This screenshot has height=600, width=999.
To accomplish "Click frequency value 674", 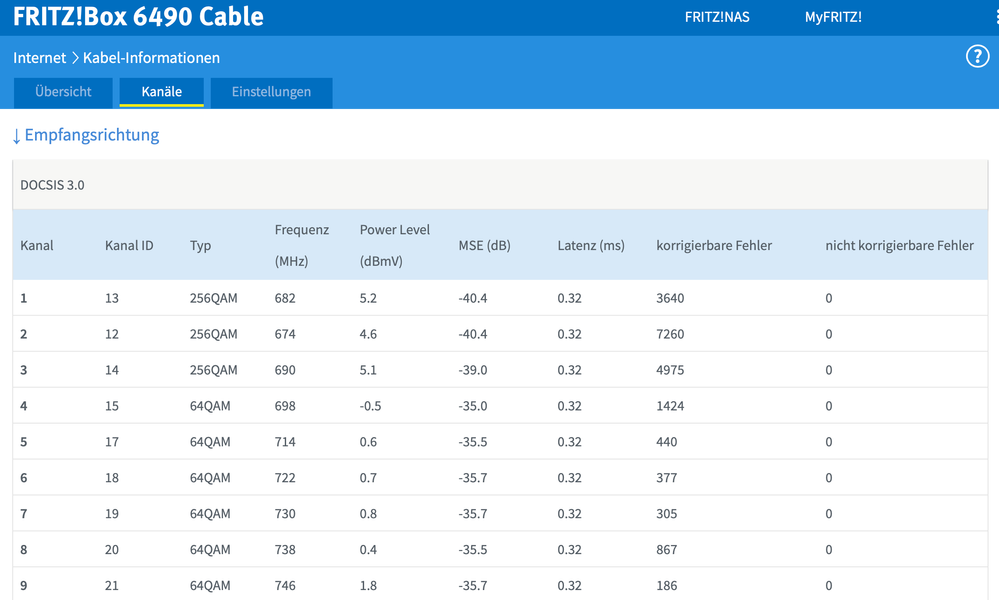I will [x=285, y=334].
